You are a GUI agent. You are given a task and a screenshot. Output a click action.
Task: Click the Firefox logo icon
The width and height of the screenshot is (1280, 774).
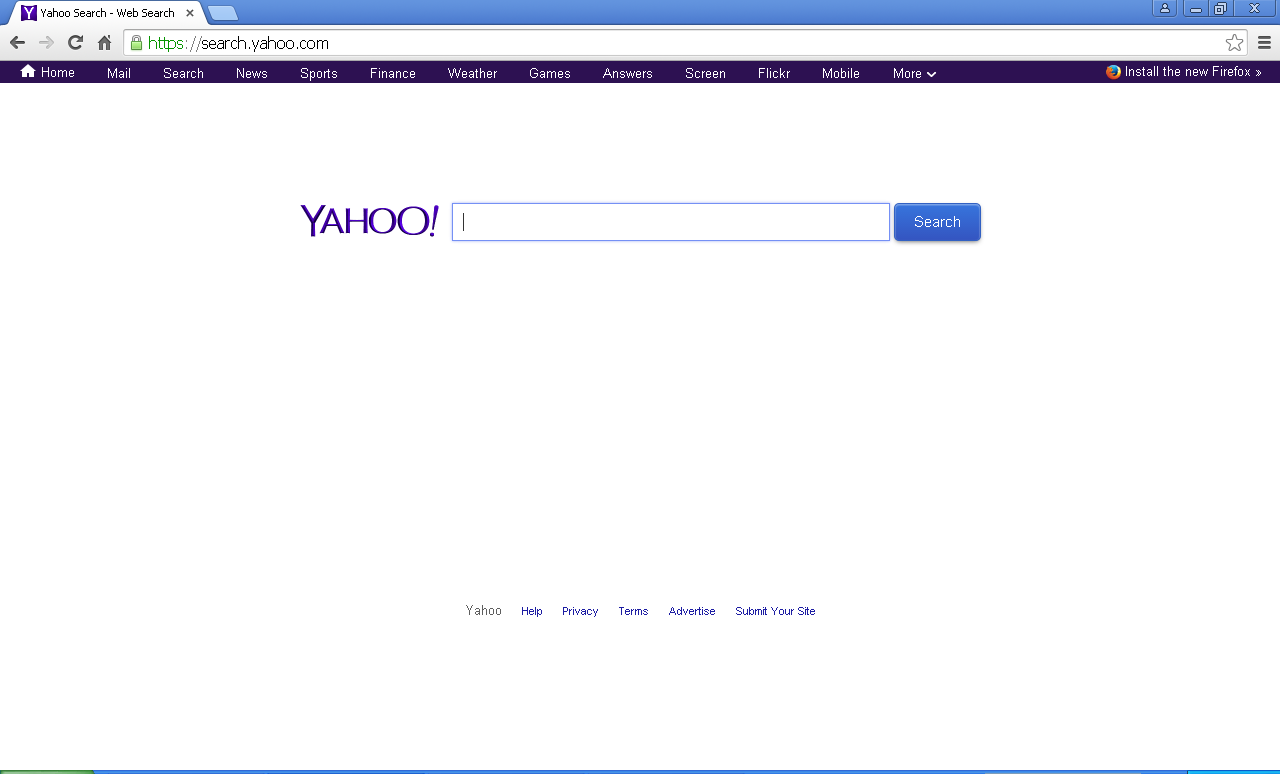[1113, 72]
